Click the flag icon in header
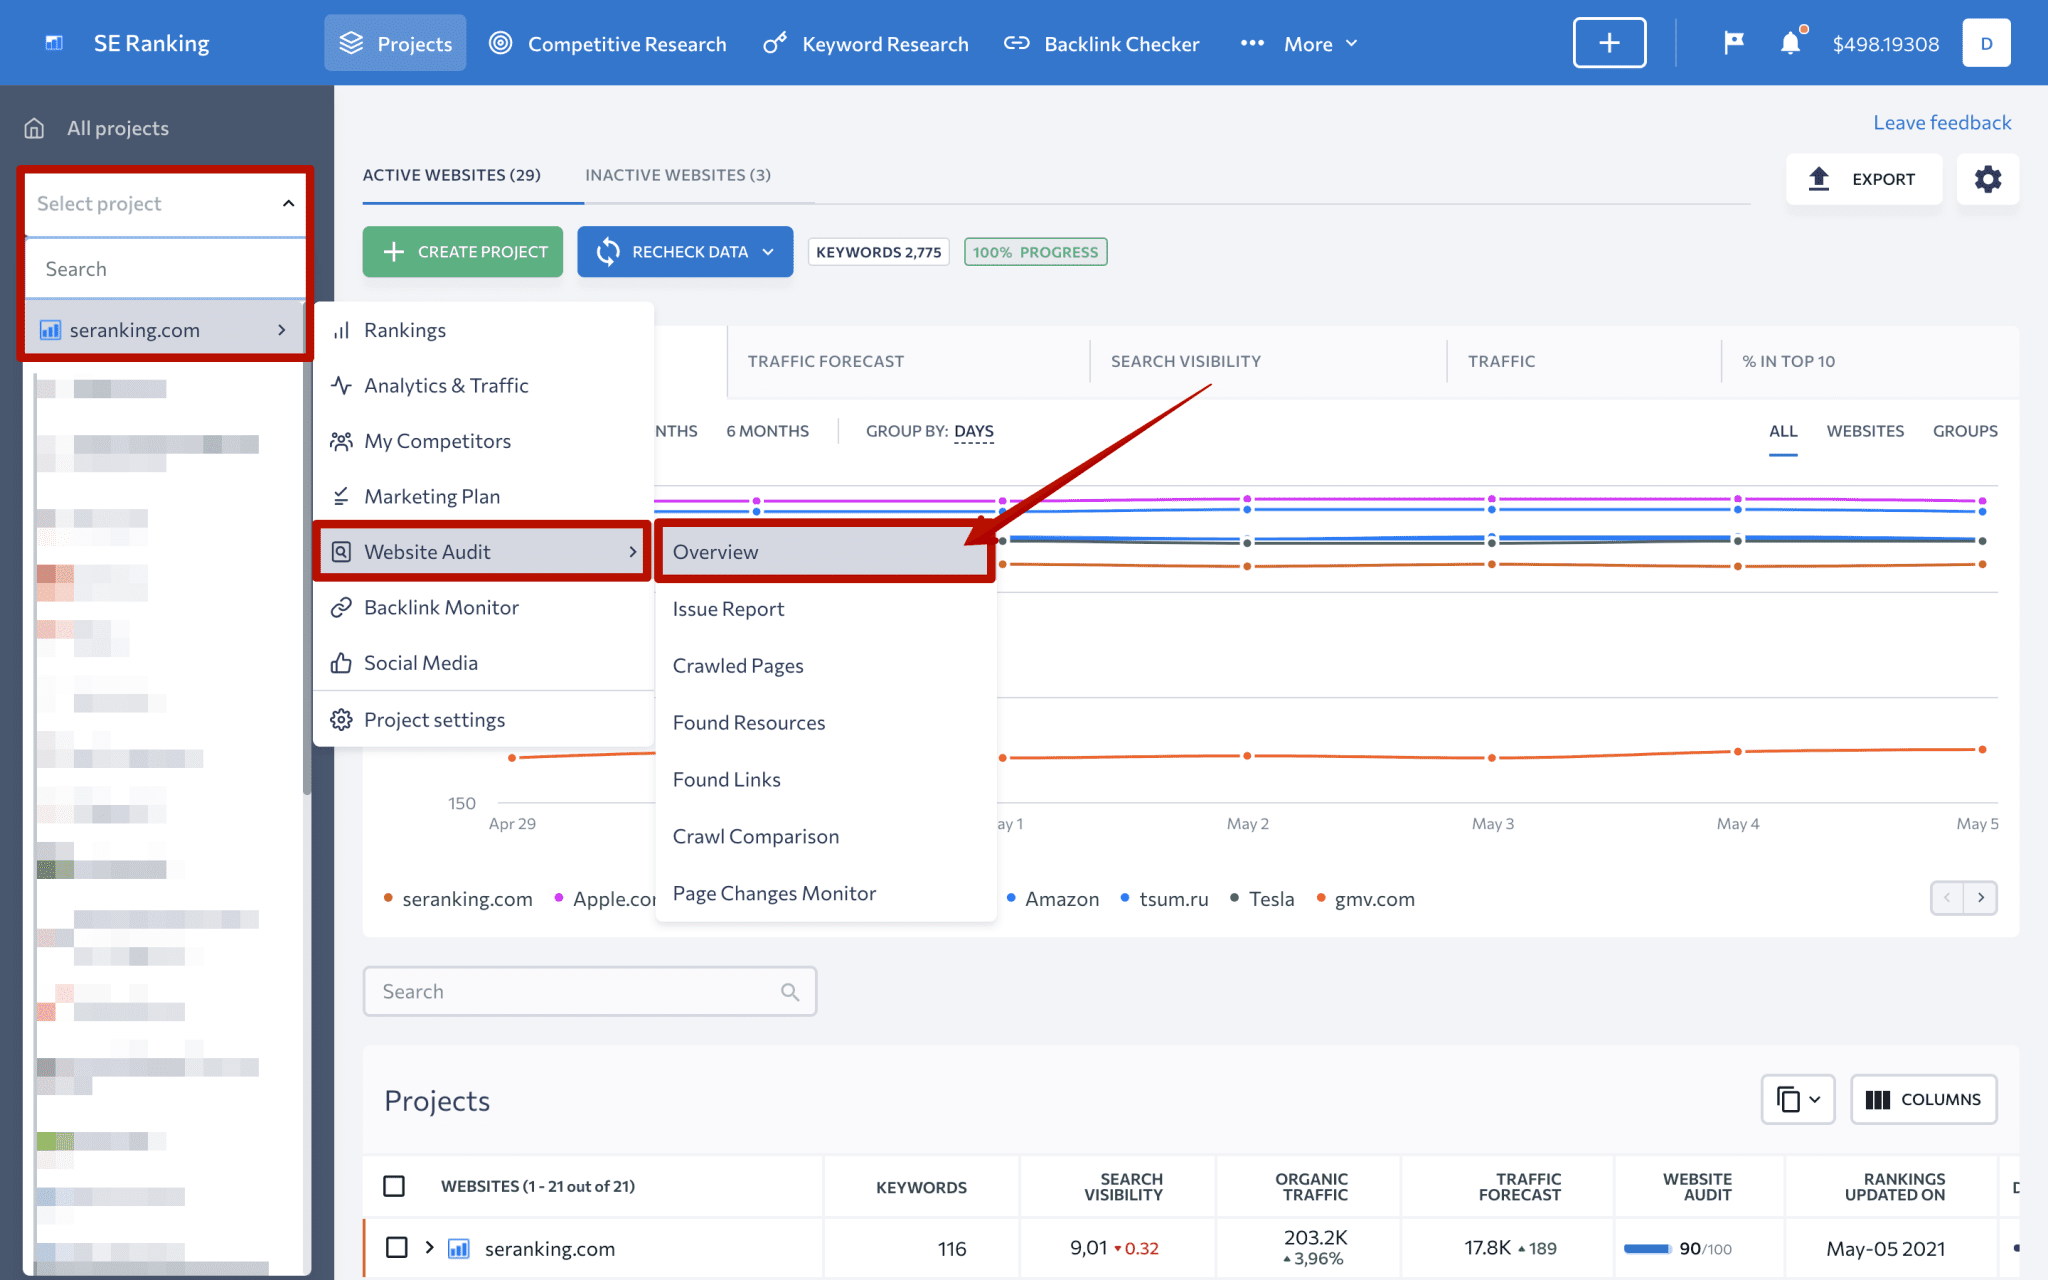Screen dimensions: 2048x1280 coord(1734,43)
